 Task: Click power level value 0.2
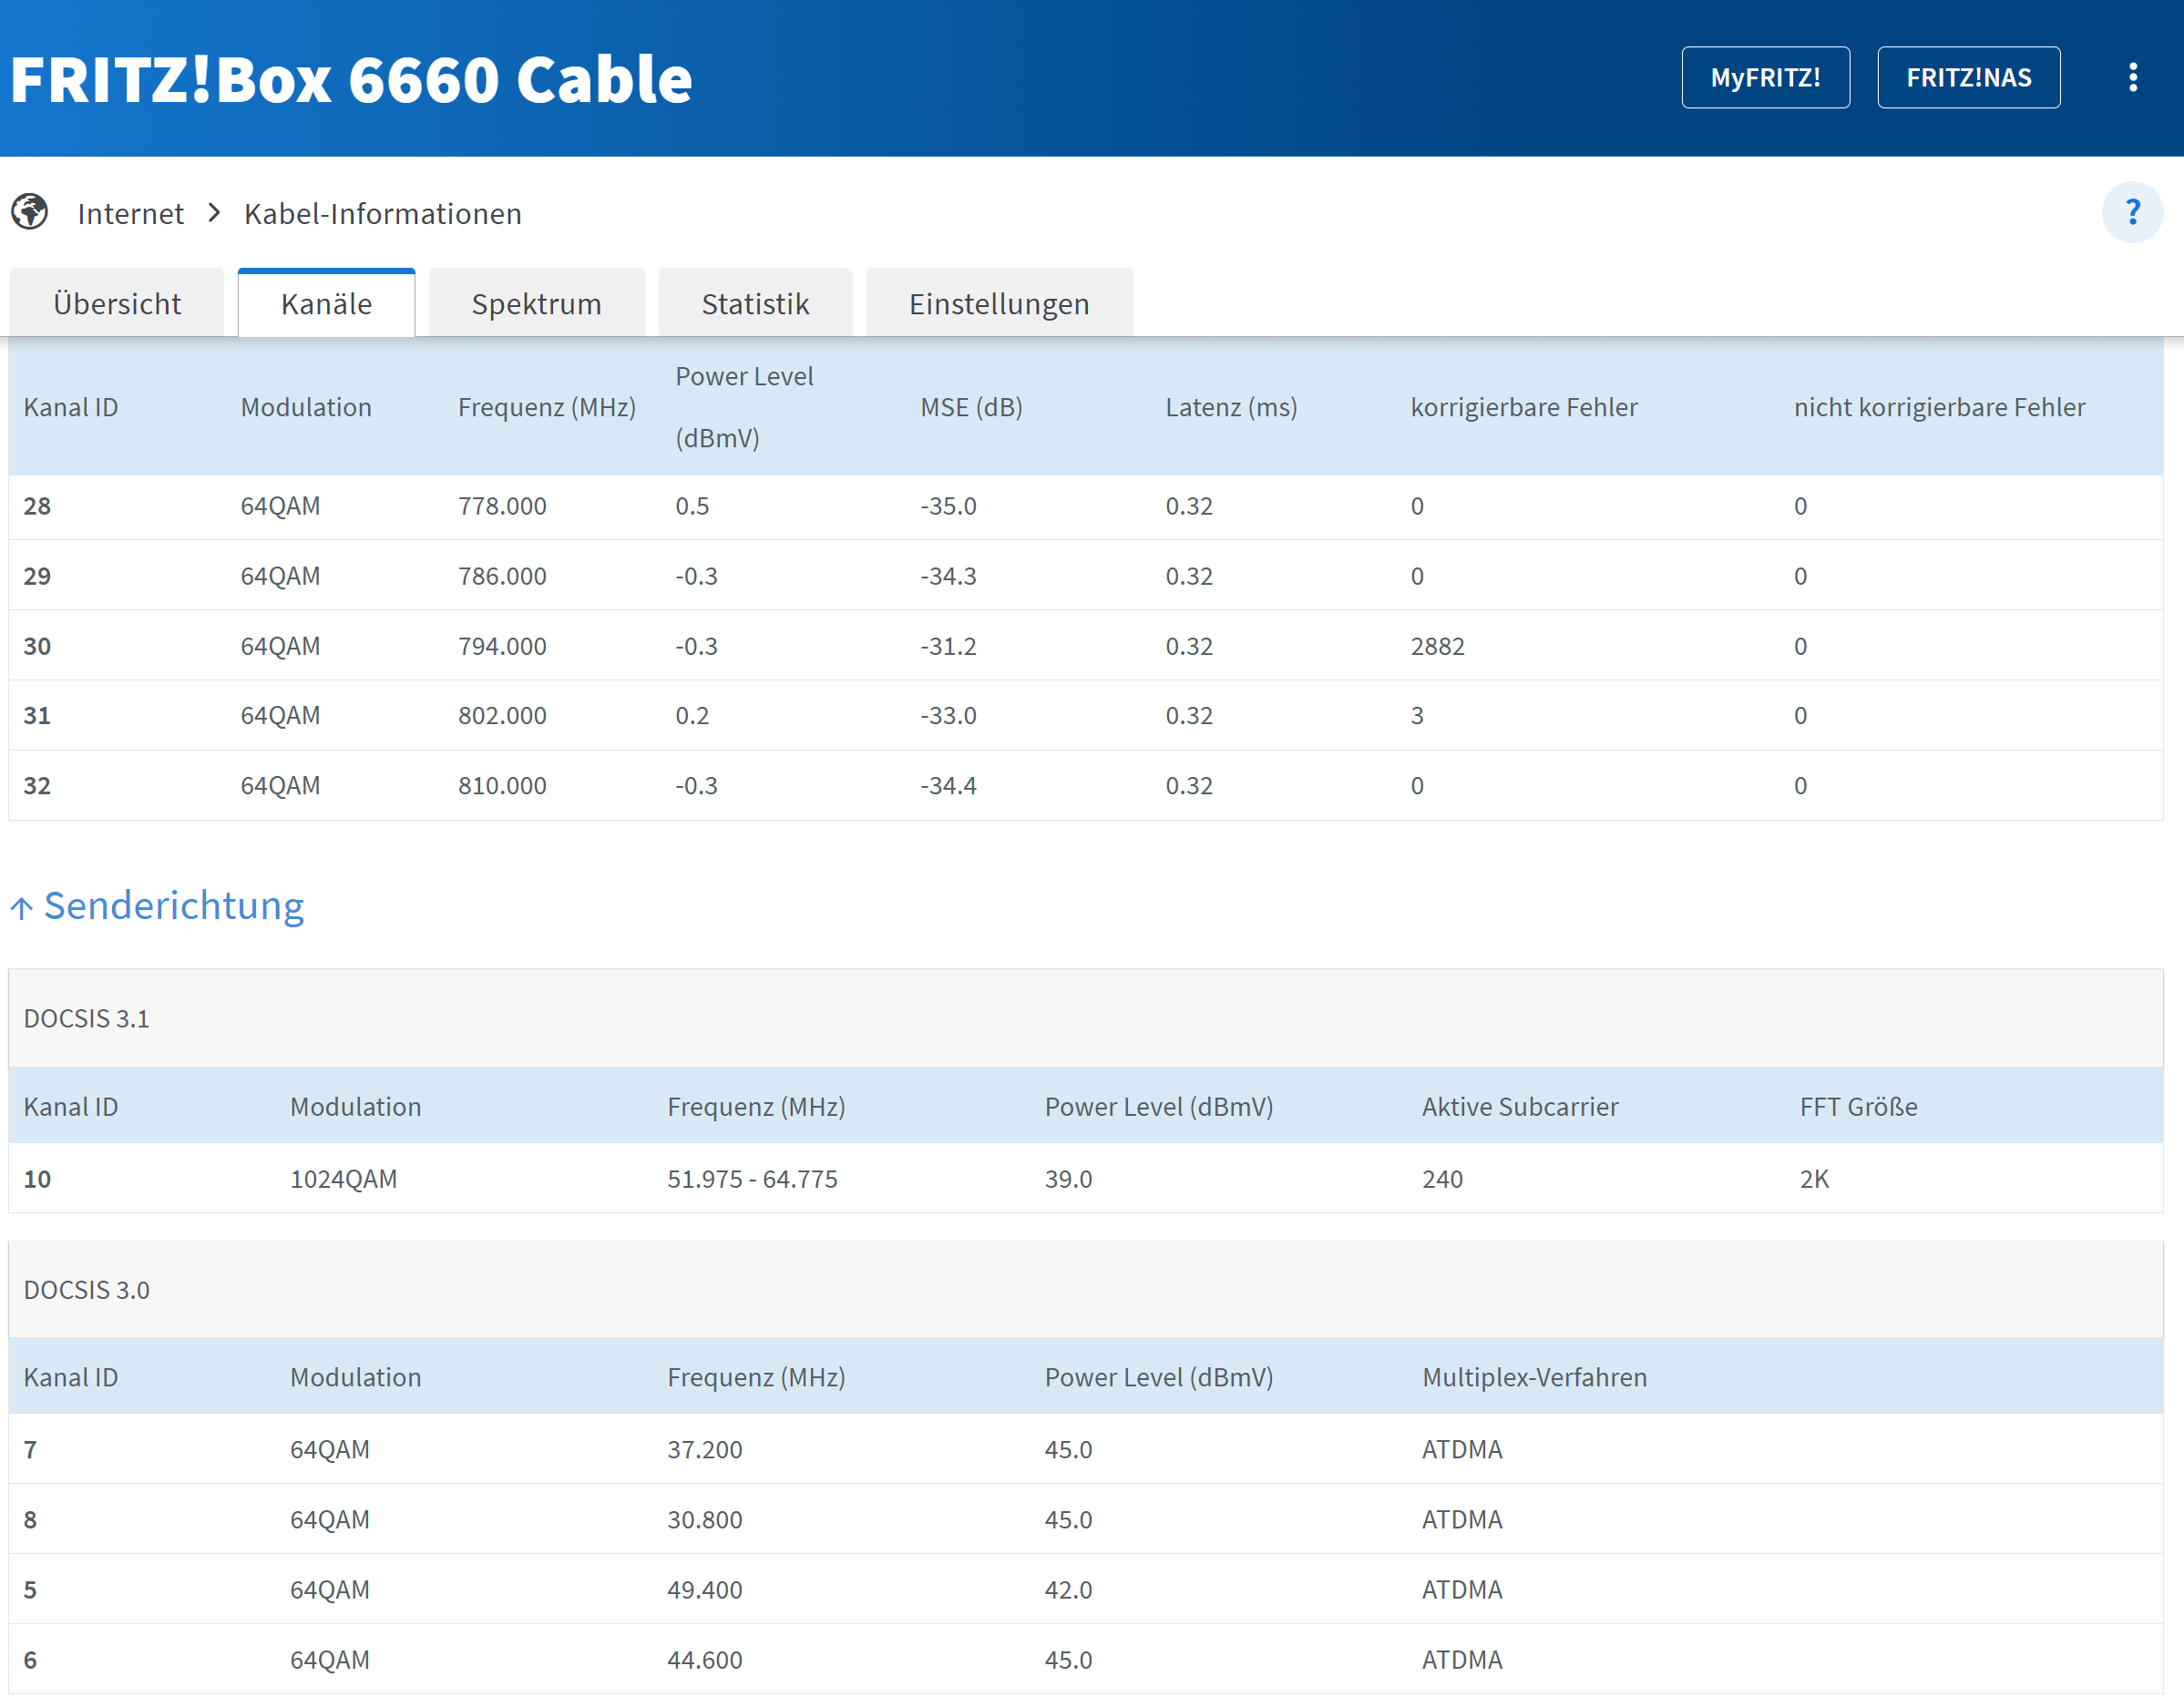point(692,715)
